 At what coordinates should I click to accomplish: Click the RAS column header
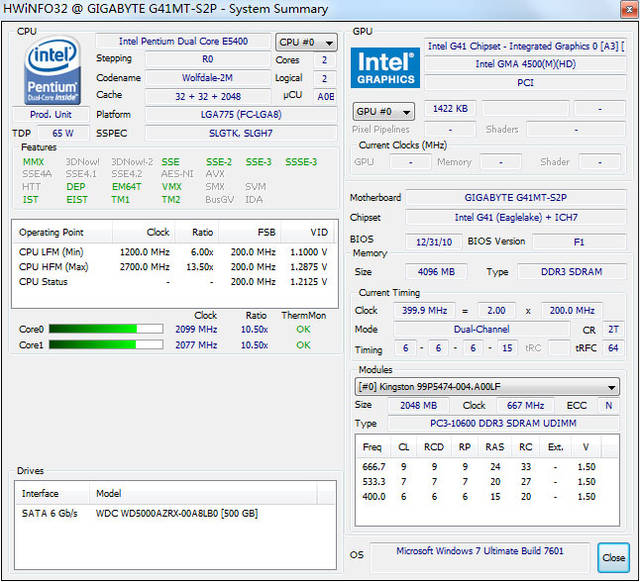(x=495, y=447)
